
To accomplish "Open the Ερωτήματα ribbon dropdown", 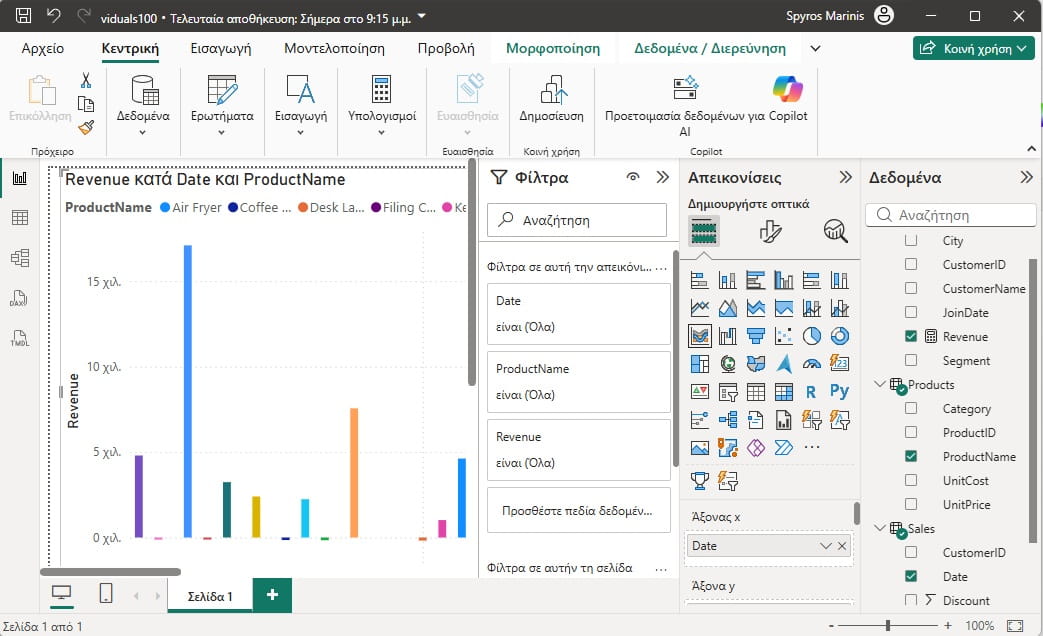I will tap(222, 133).
